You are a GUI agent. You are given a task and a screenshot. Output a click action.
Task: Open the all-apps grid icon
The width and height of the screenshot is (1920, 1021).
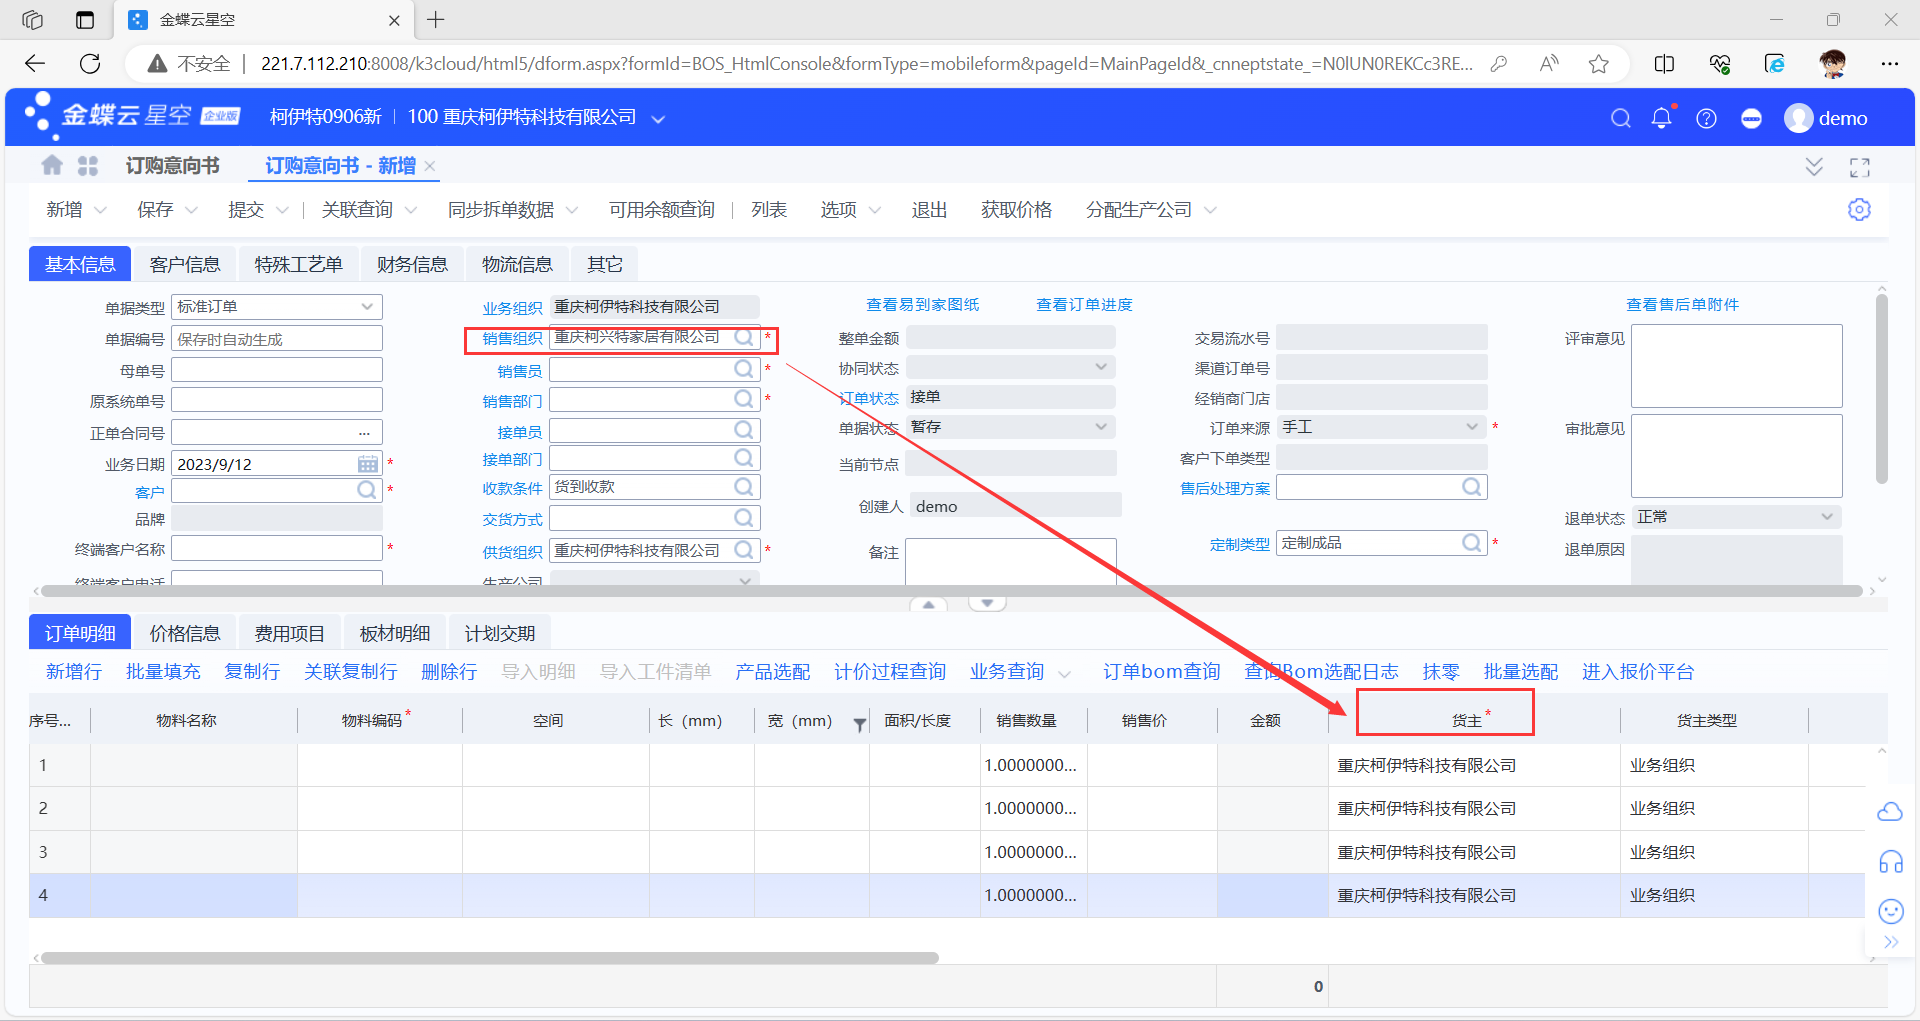tap(88, 166)
